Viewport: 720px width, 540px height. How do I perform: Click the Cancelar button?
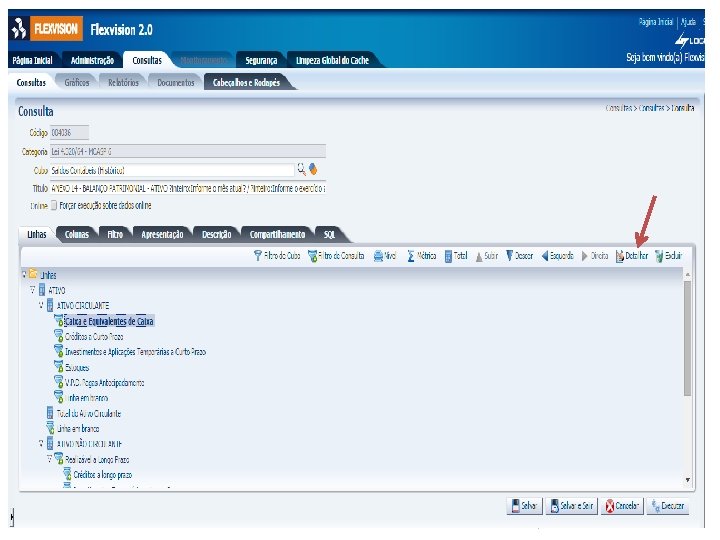(x=622, y=506)
